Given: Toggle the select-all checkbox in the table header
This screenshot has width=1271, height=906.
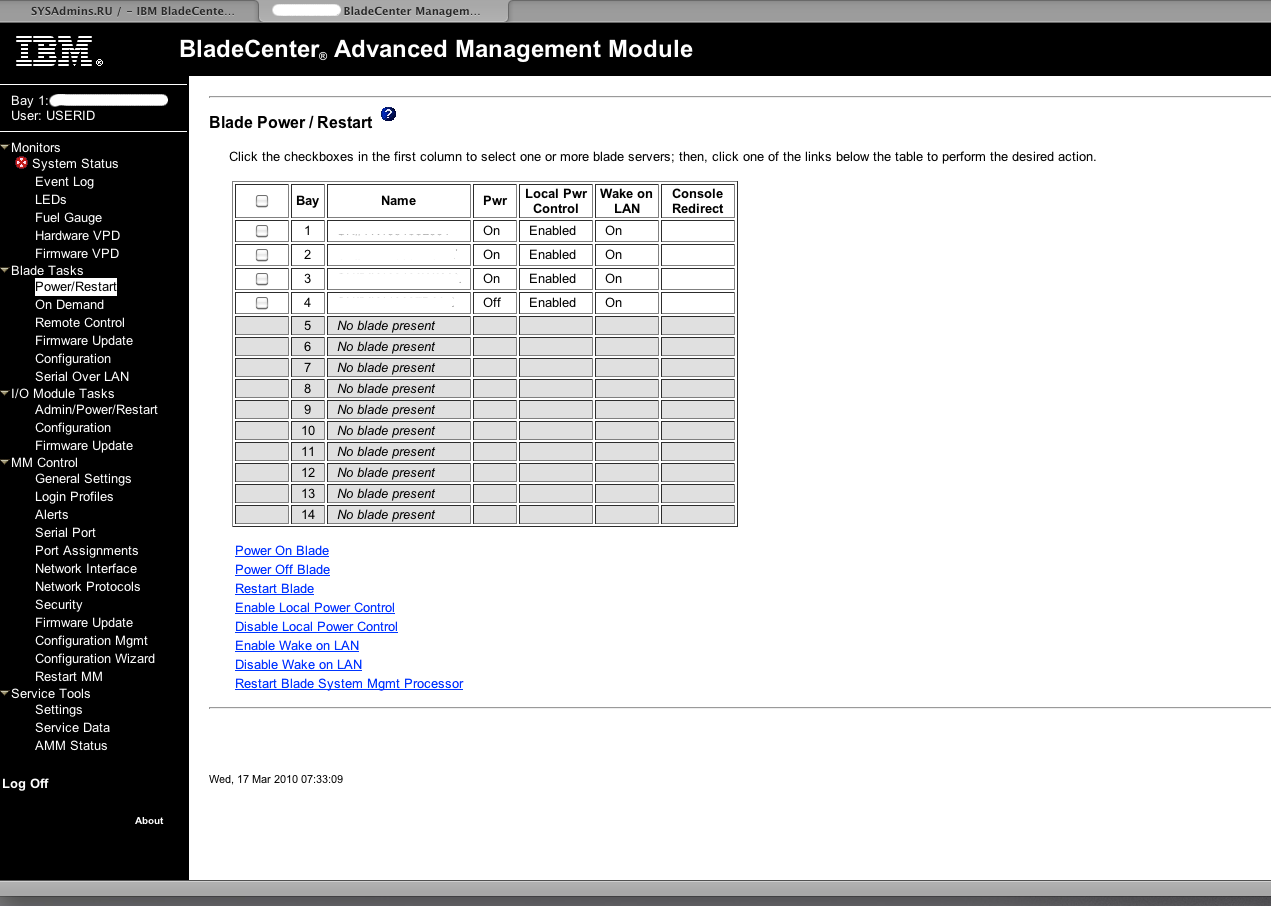Looking at the screenshot, I should coord(262,201).
